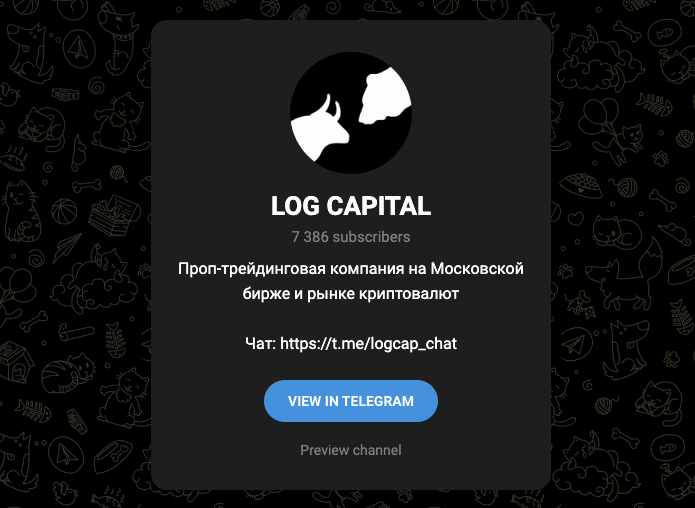695x508 pixels.
Task: Click the dog house doodle in background
Action: [x=15, y=361]
